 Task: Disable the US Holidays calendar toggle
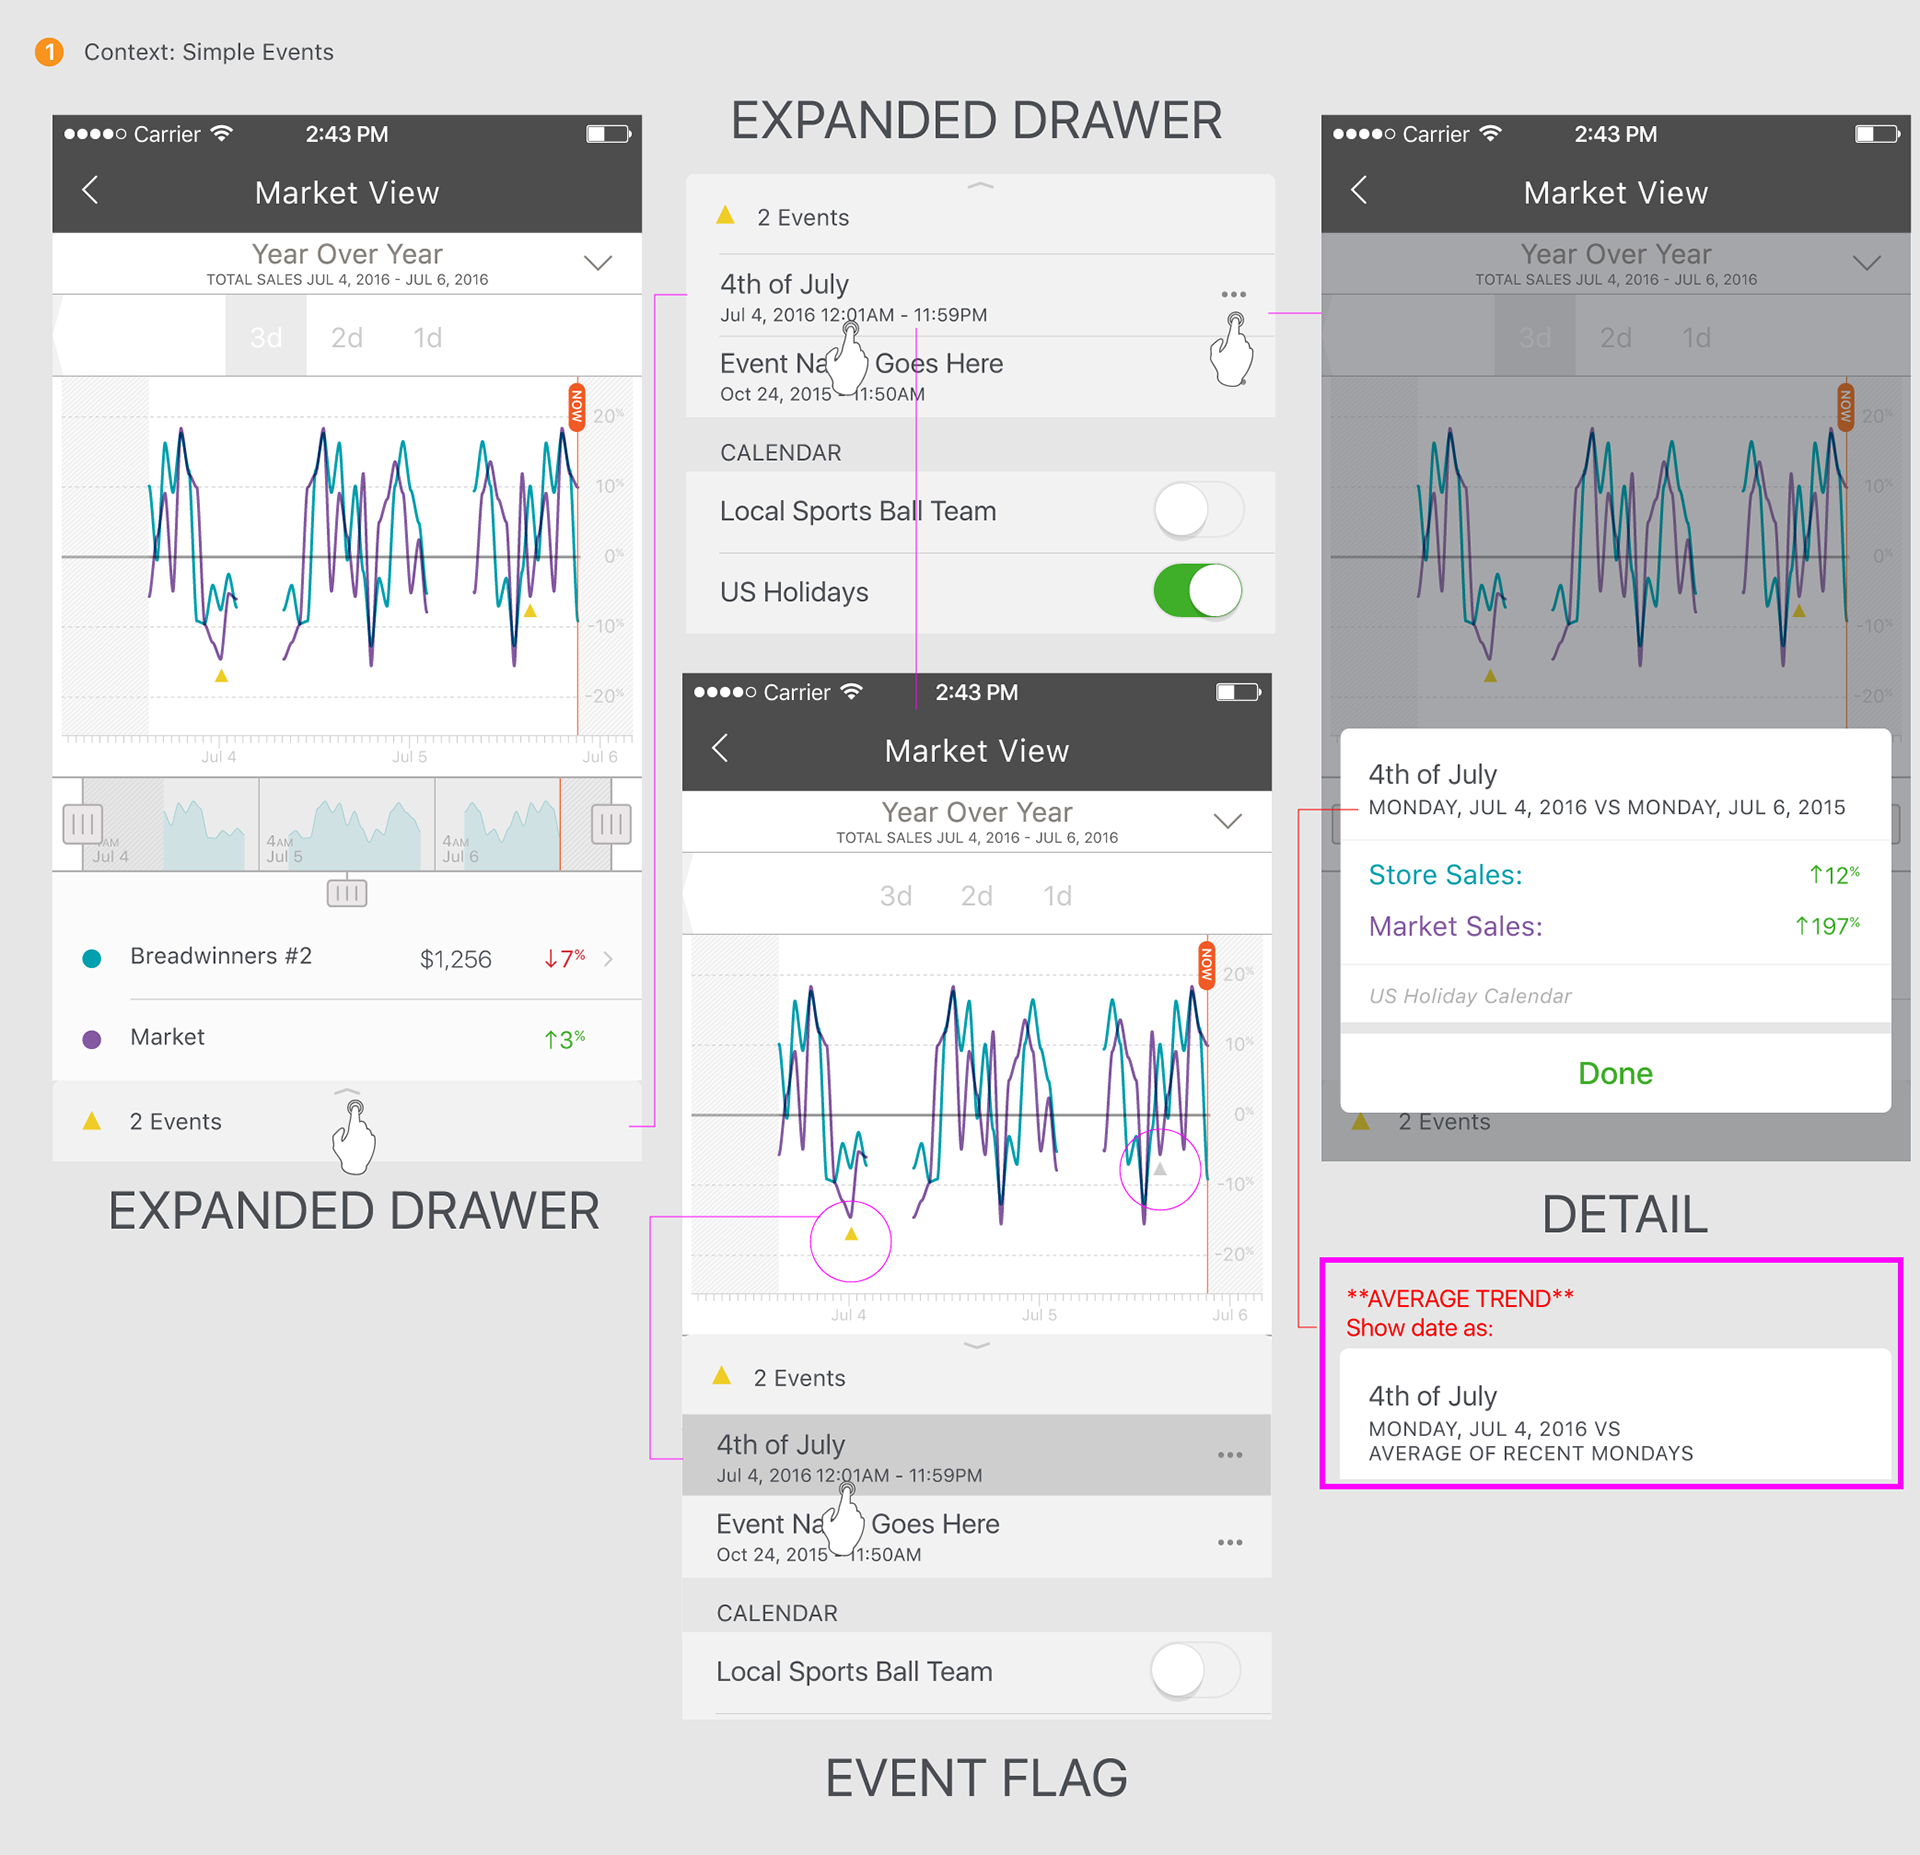coord(1198,590)
